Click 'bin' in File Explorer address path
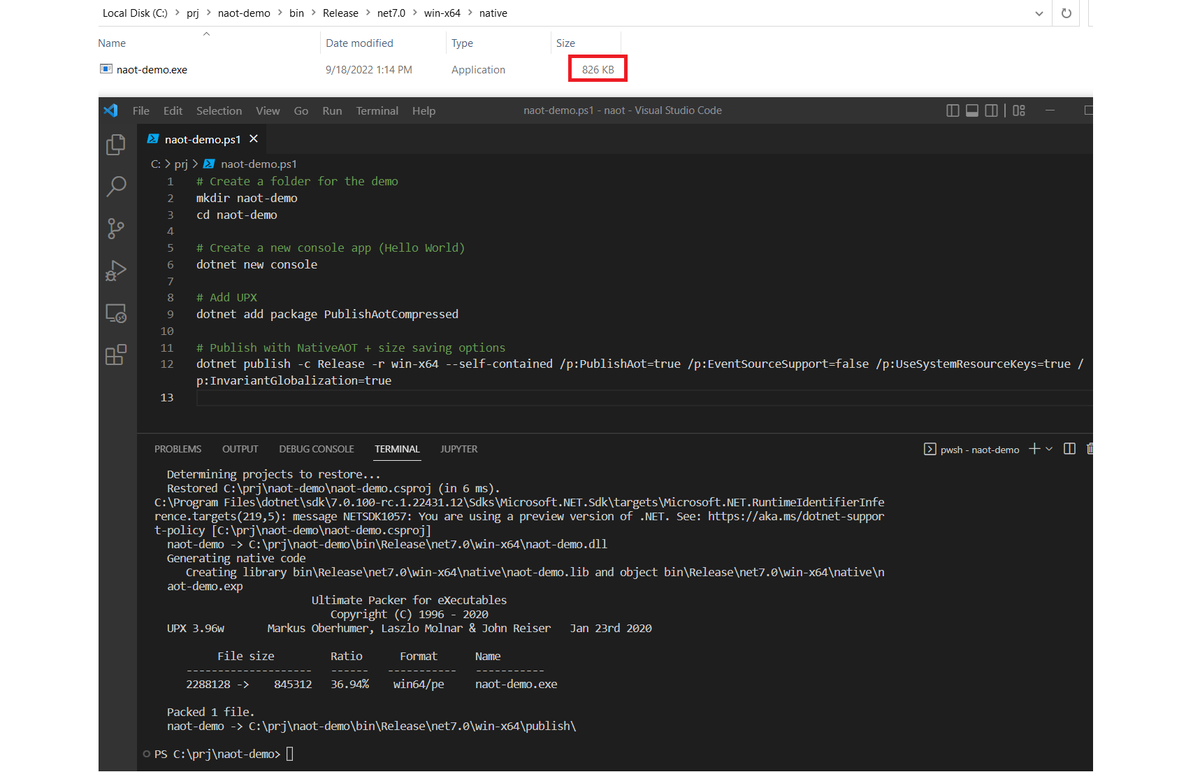 coord(297,14)
